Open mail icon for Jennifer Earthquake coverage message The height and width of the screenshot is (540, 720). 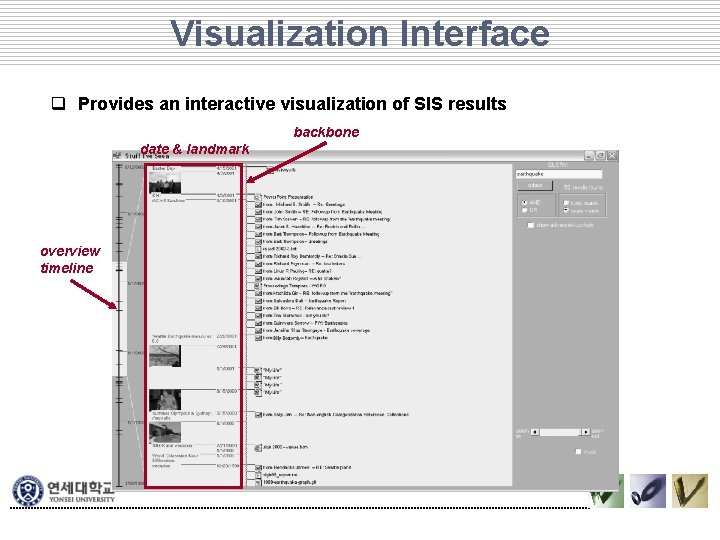pos(259,331)
